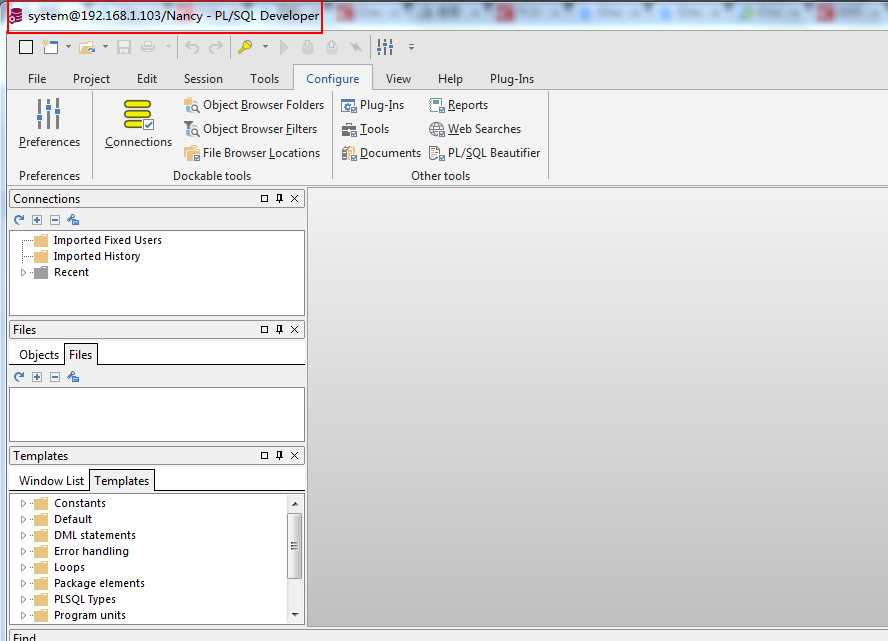Click the large Preferences ribbon button
This screenshot has height=641, width=888.
point(49,123)
